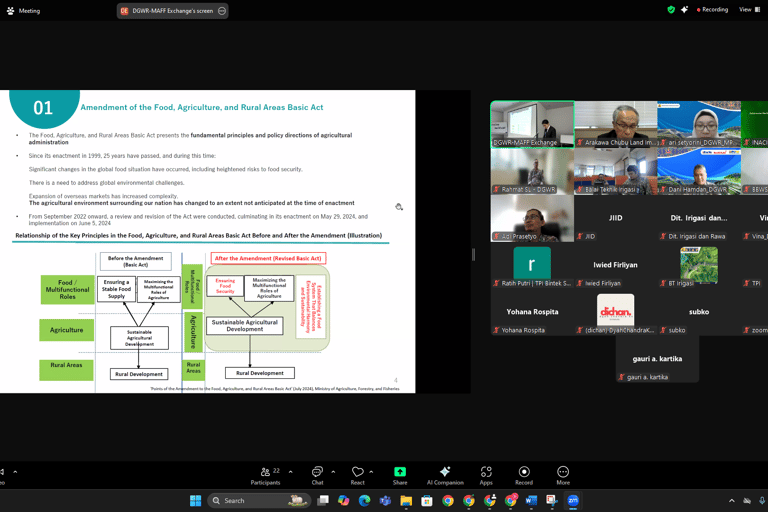Image resolution: width=768 pixels, height=512 pixels.
Task: Open File Explorer from the taskbar
Action: click(406, 500)
